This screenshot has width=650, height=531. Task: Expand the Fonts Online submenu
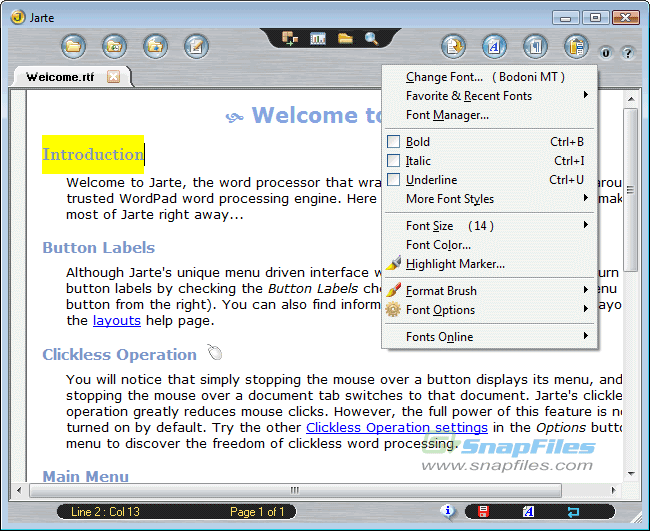click(x=489, y=337)
